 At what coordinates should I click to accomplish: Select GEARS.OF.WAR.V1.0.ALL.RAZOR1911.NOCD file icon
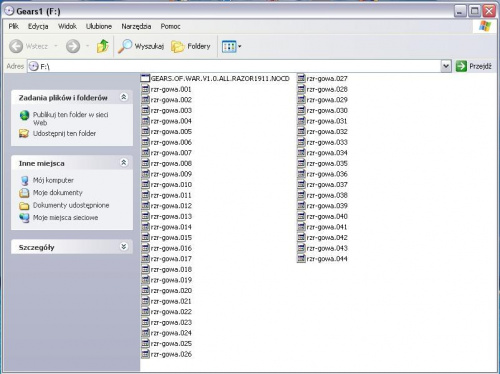coord(145,79)
